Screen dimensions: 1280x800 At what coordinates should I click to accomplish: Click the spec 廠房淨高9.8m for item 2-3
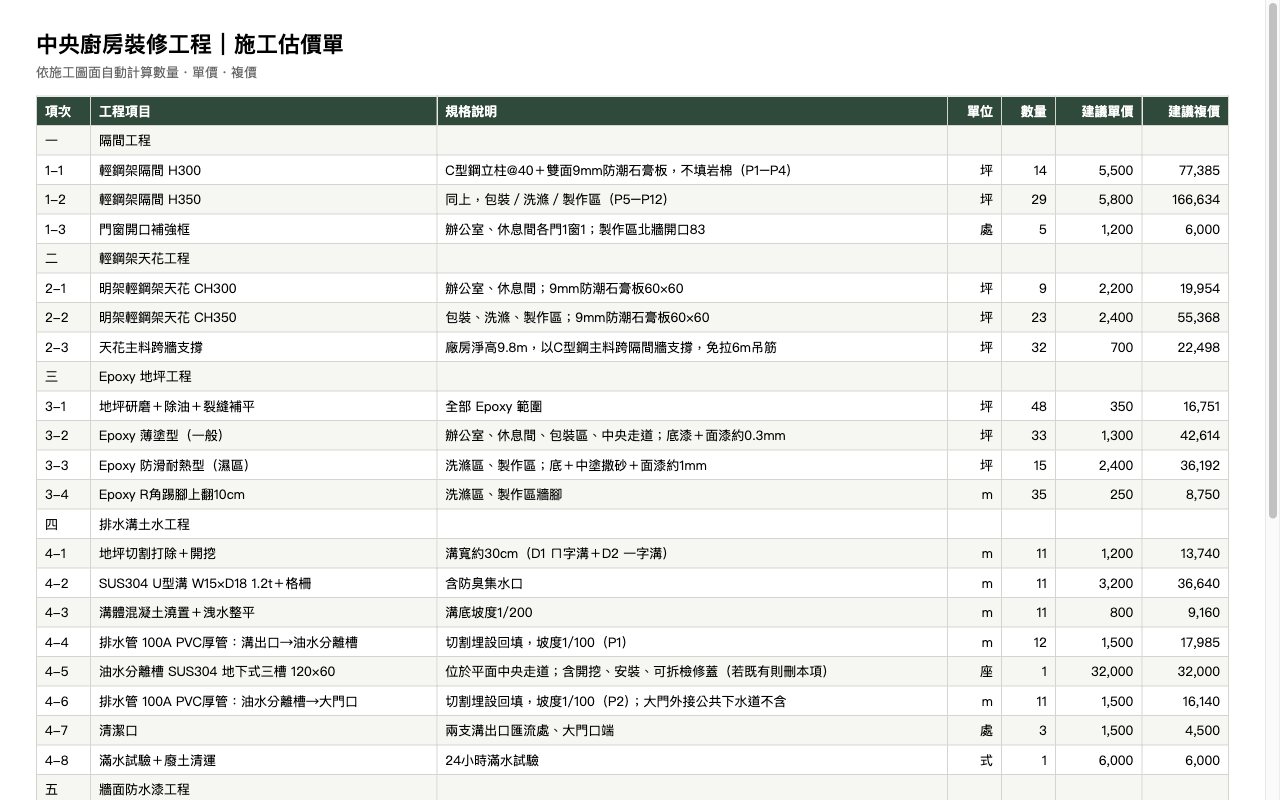coord(492,347)
